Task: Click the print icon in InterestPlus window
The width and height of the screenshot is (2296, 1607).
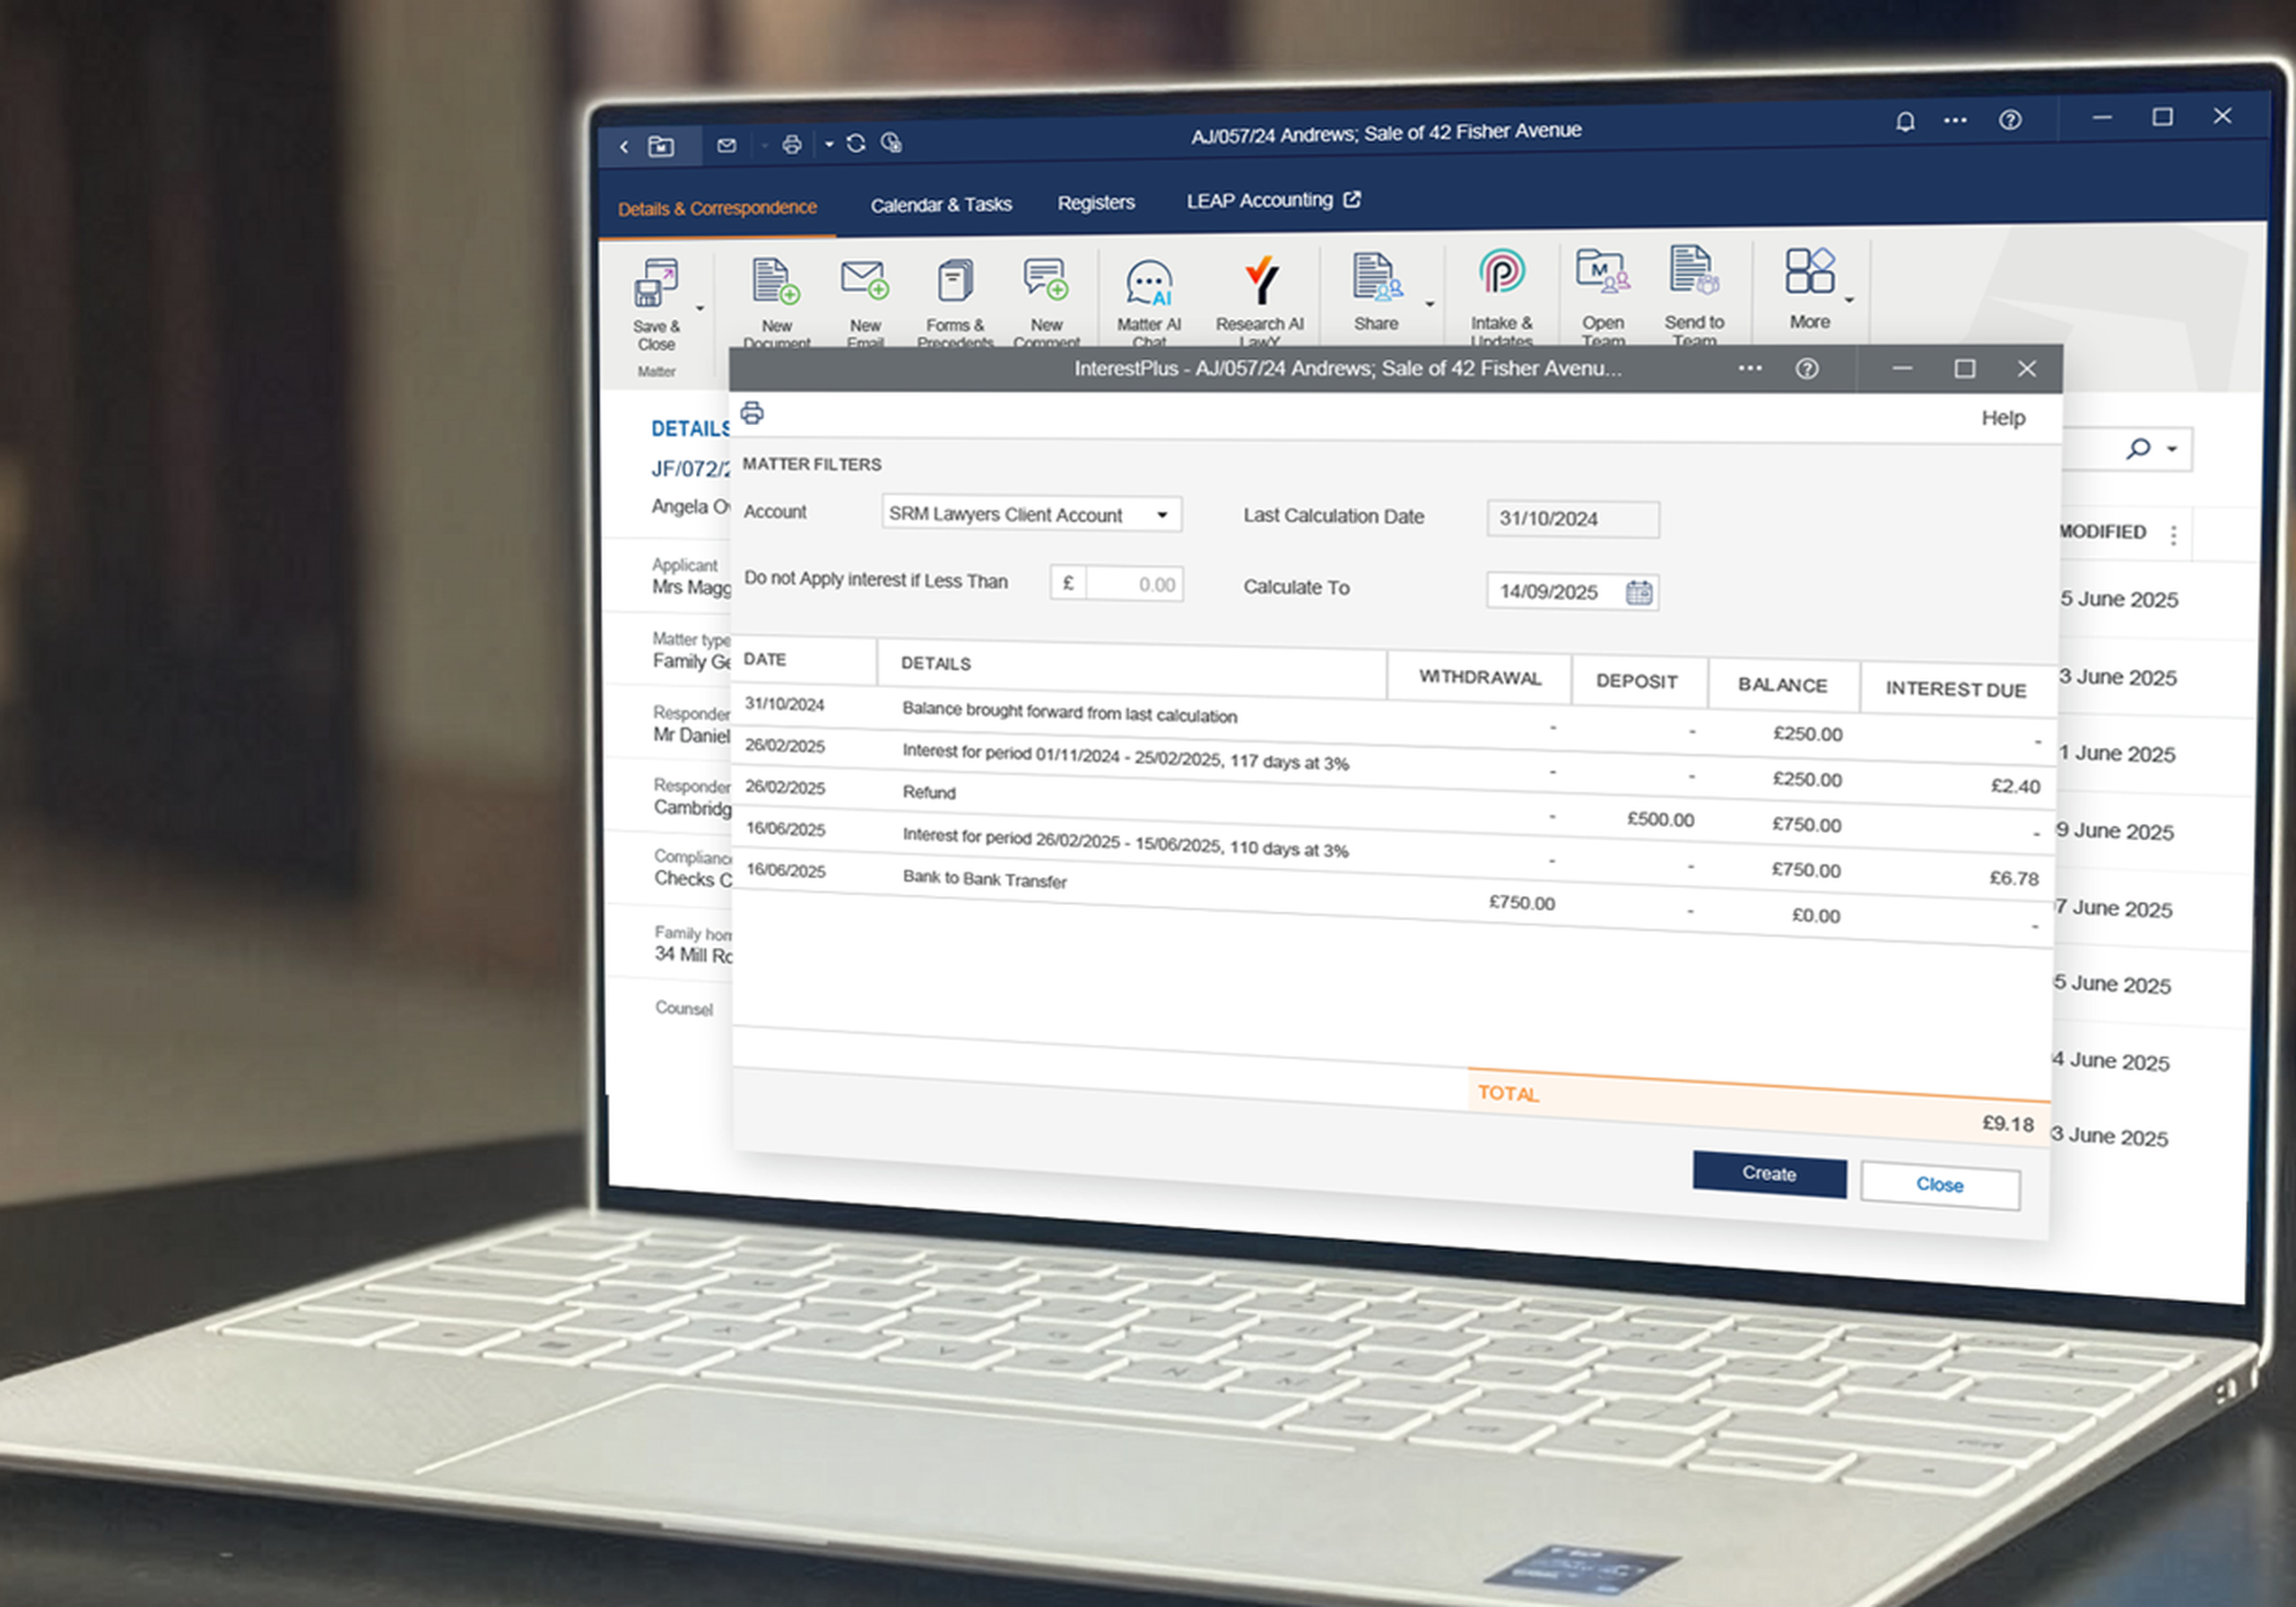Action: click(752, 413)
